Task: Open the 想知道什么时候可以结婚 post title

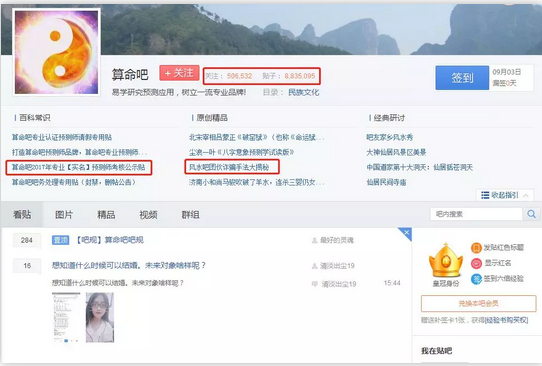Action: click(129, 265)
